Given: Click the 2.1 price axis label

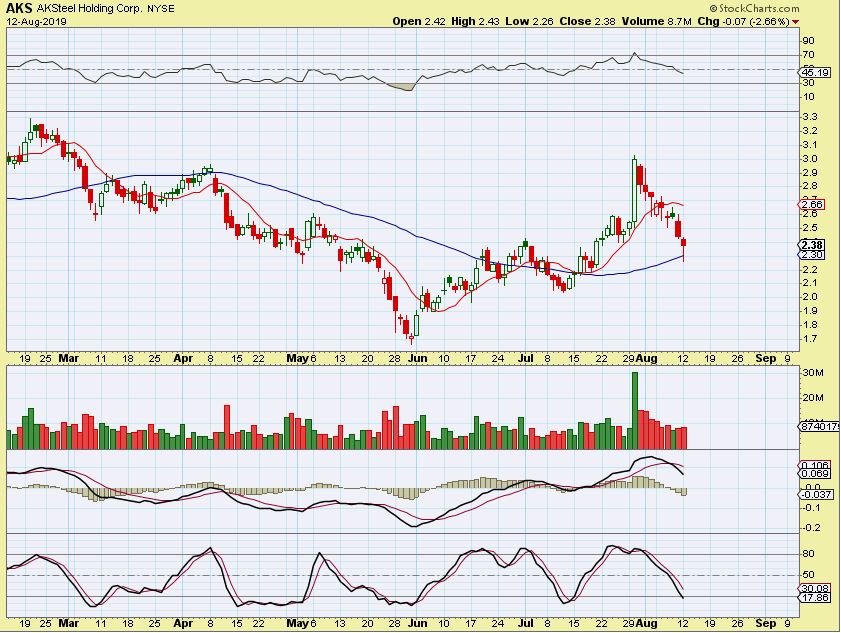Looking at the screenshot, I should point(810,283).
